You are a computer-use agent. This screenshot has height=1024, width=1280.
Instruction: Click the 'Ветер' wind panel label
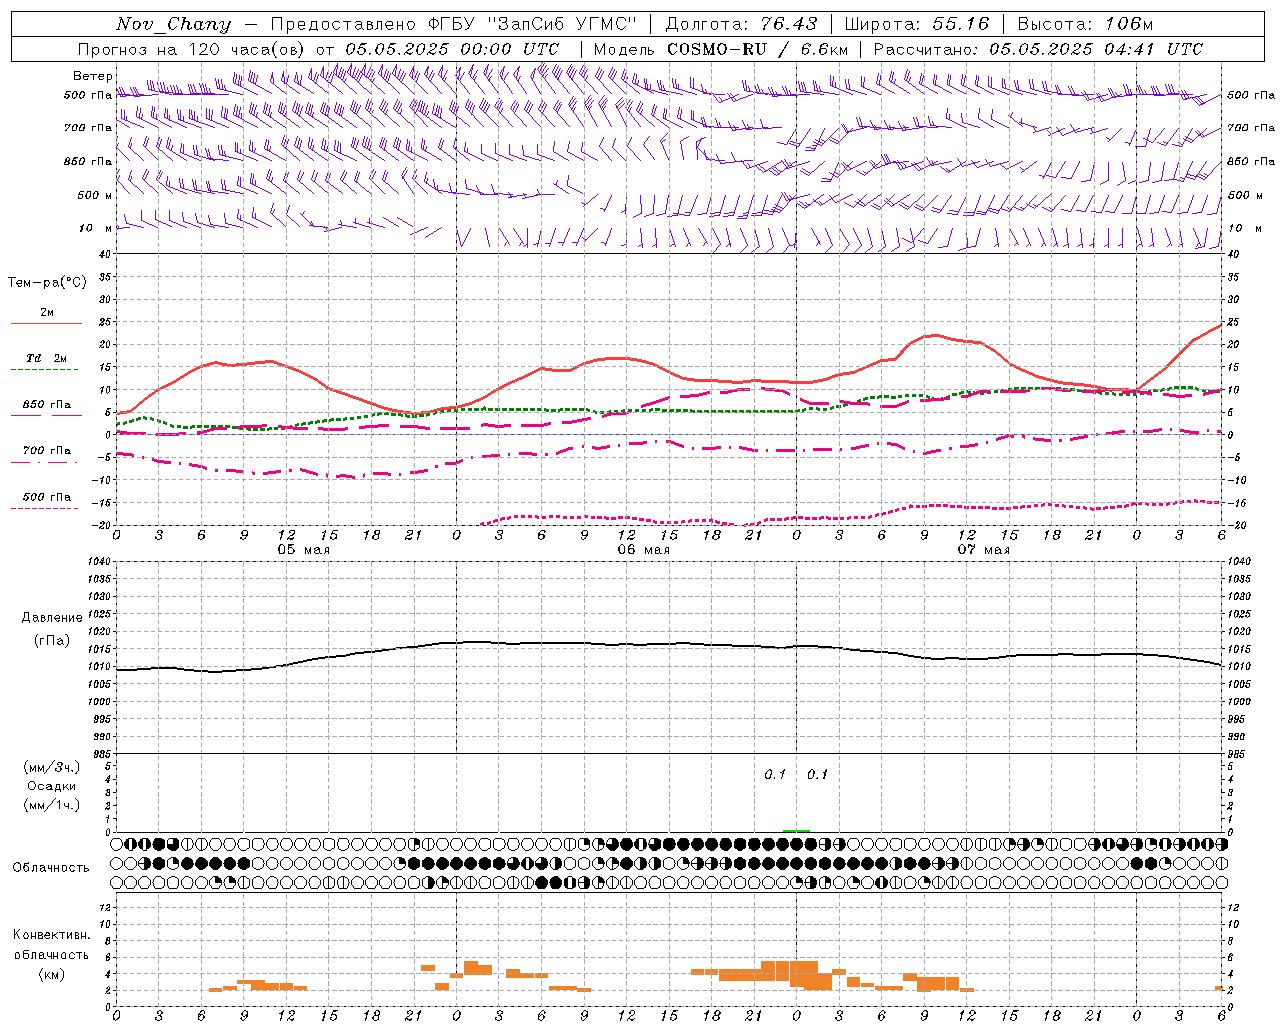click(92, 76)
